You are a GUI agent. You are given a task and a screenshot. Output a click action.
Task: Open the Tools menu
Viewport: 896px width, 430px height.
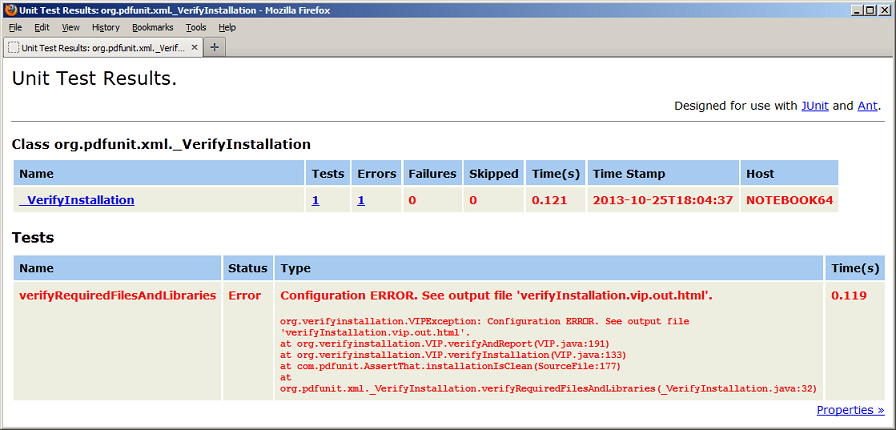click(195, 27)
